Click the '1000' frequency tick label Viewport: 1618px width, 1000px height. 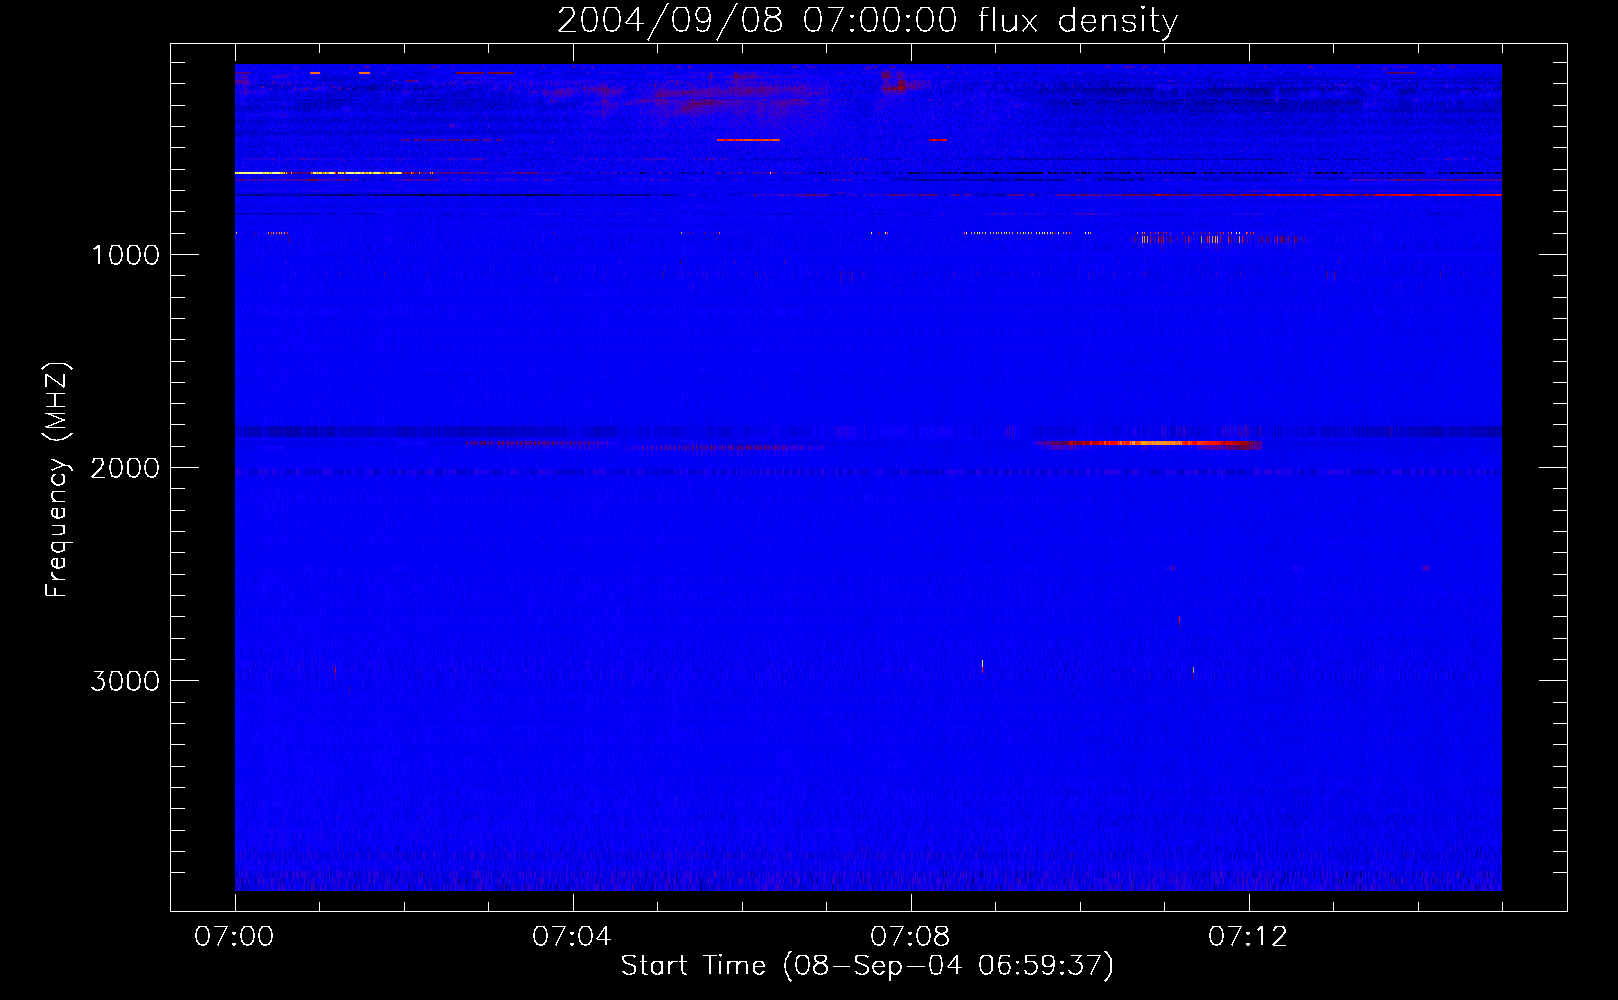(125, 255)
